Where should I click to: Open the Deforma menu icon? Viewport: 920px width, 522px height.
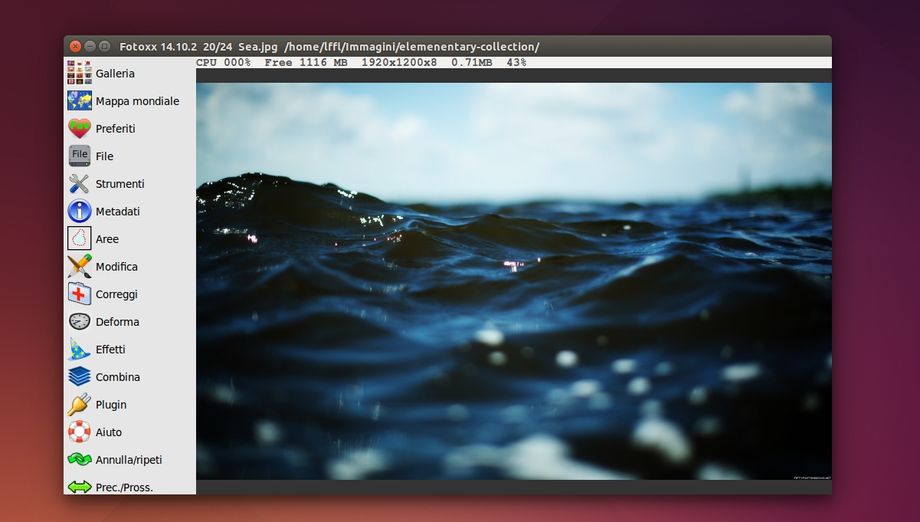click(x=79, y=322)
